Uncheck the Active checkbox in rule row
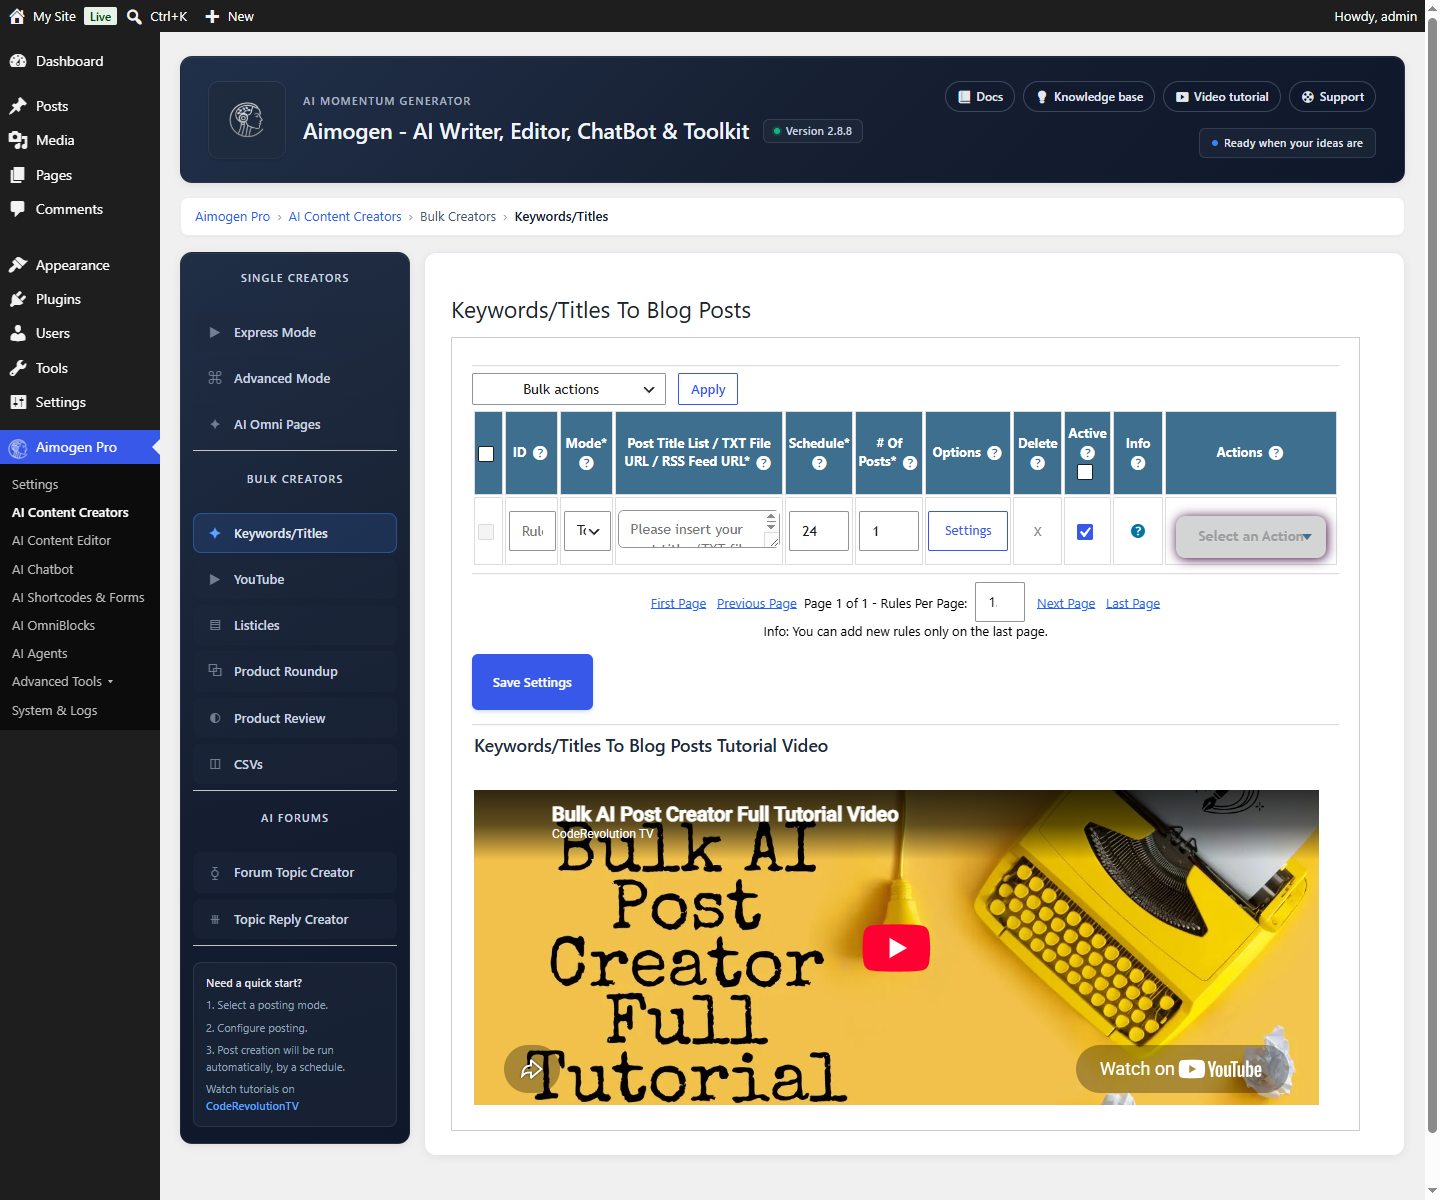This screenshot has width=1440, height=1200. (1085, 532)
